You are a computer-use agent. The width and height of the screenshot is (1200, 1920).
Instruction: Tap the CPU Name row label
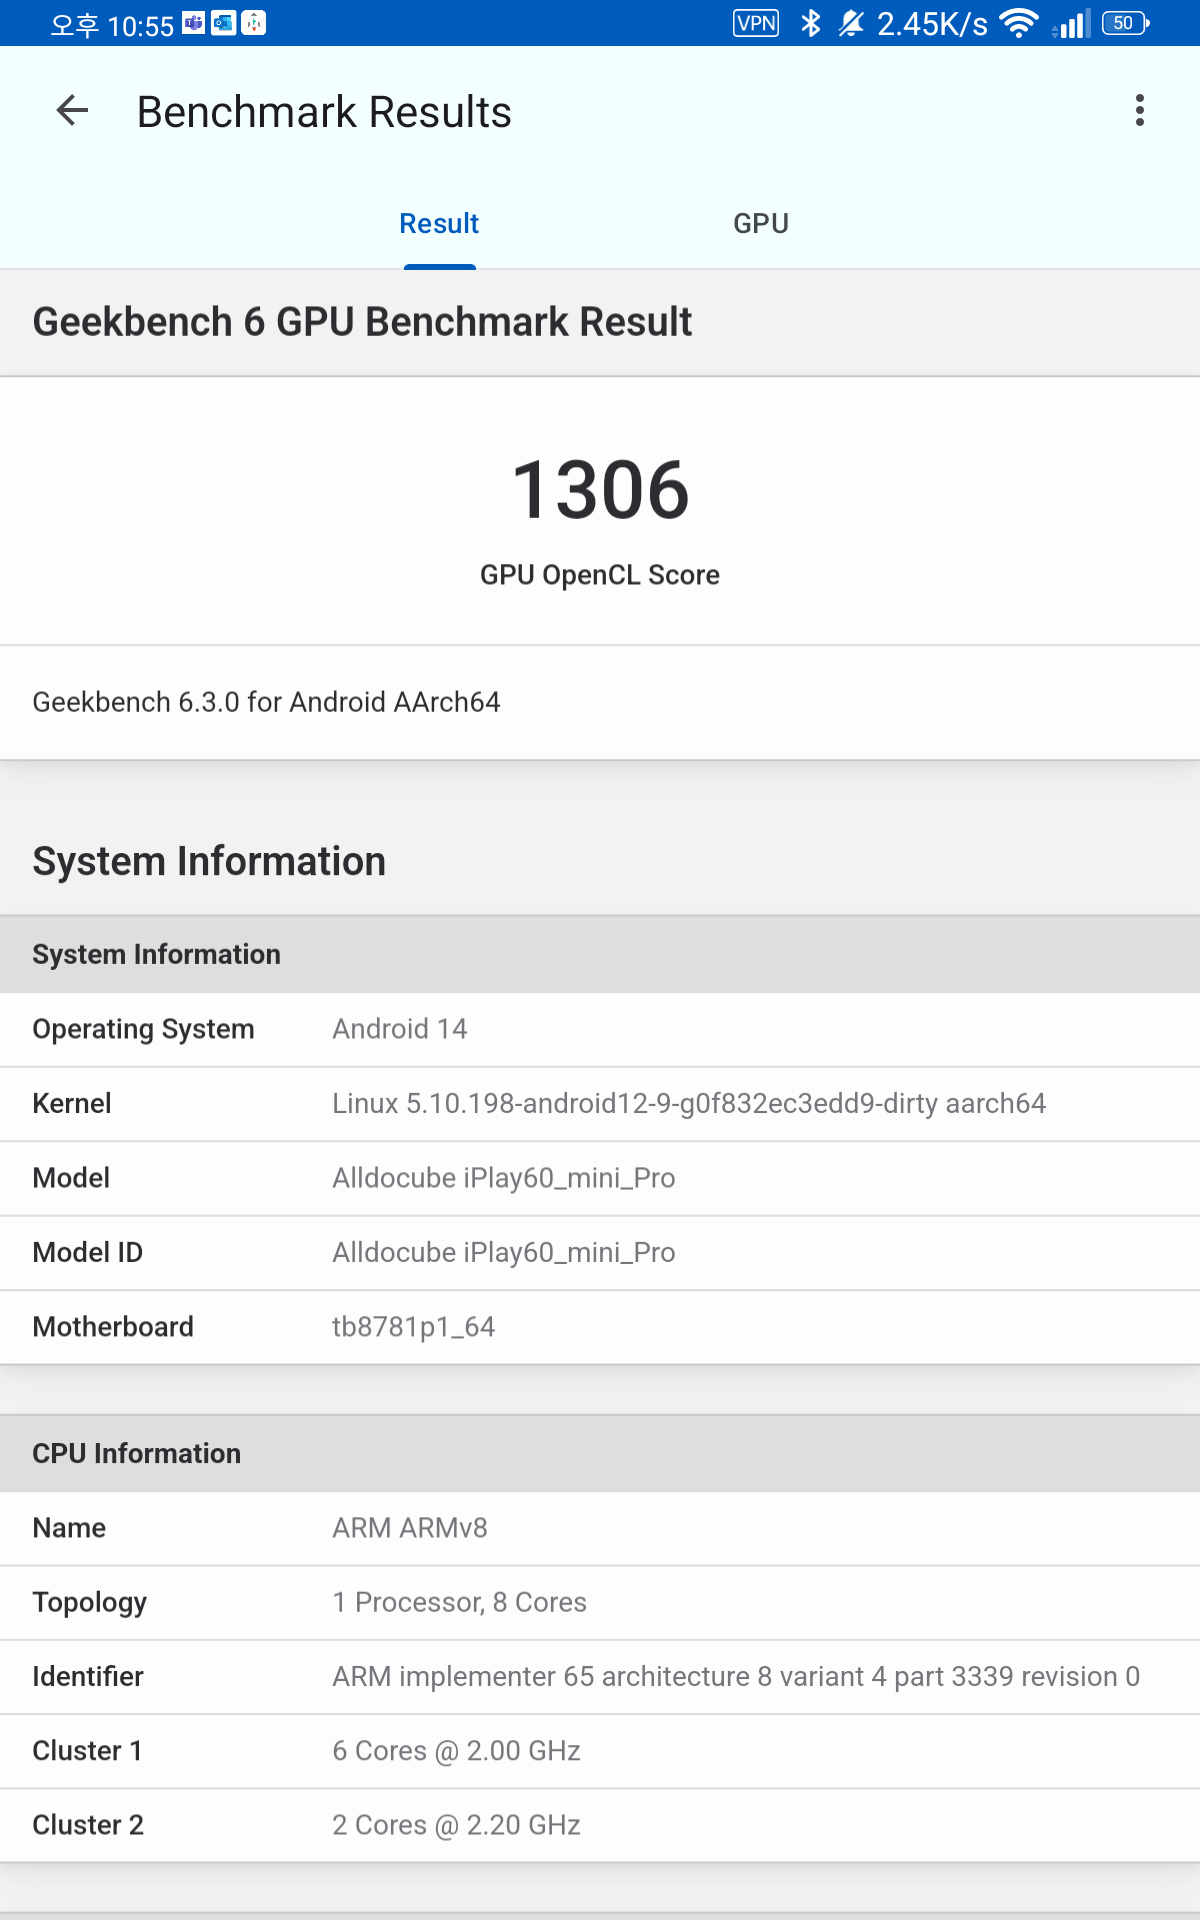(x=69, y=1528)
